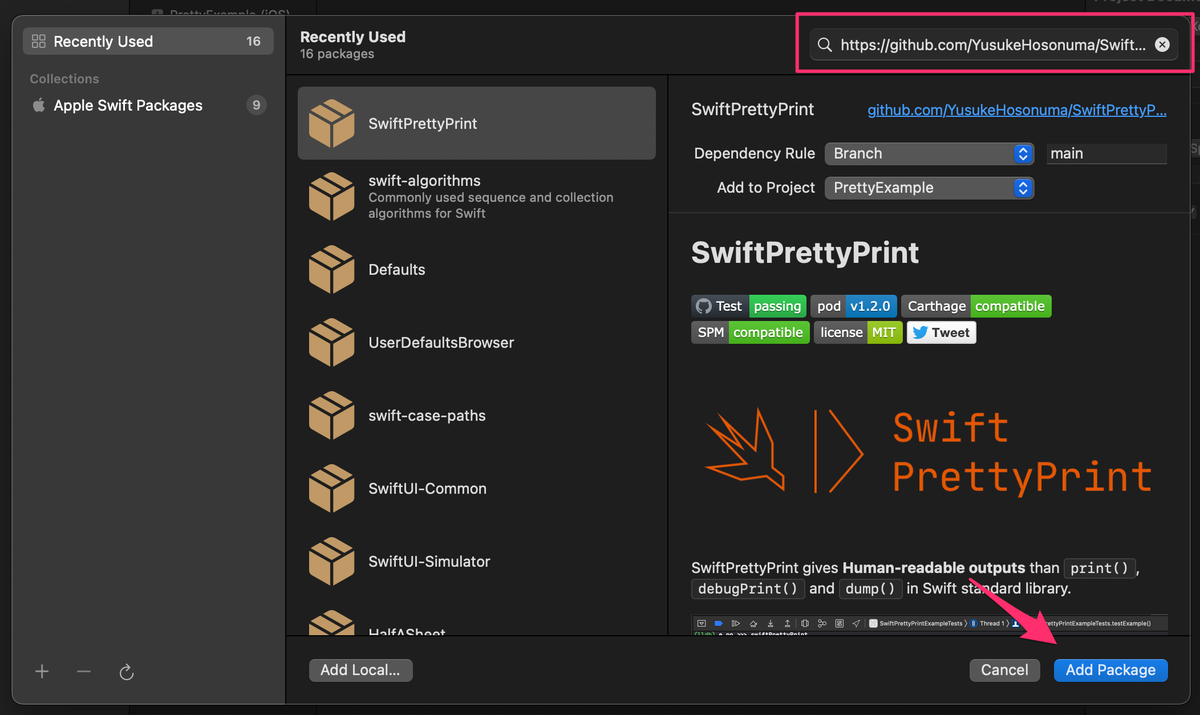This screenshot has height=715, width=1200.
Task: Click the Tweet button badge
Action: click(x=941, y=332)
